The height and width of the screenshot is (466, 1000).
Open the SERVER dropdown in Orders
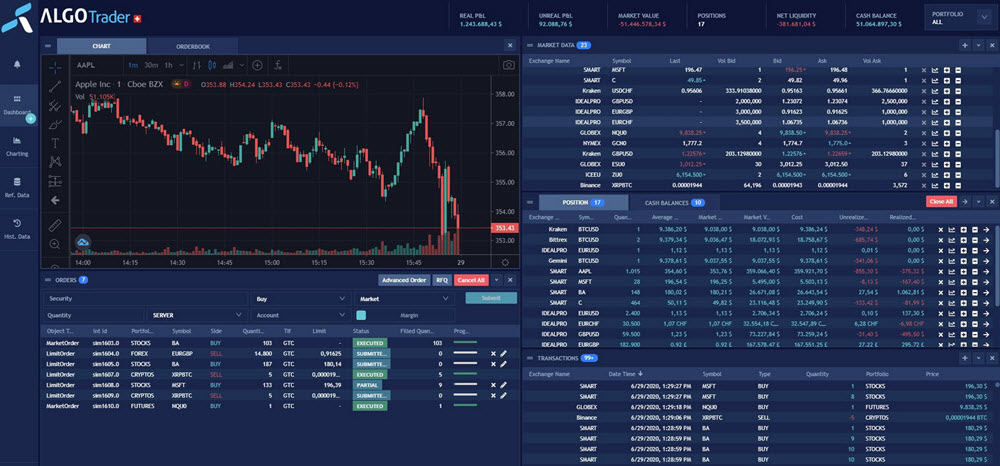[197, 315]
